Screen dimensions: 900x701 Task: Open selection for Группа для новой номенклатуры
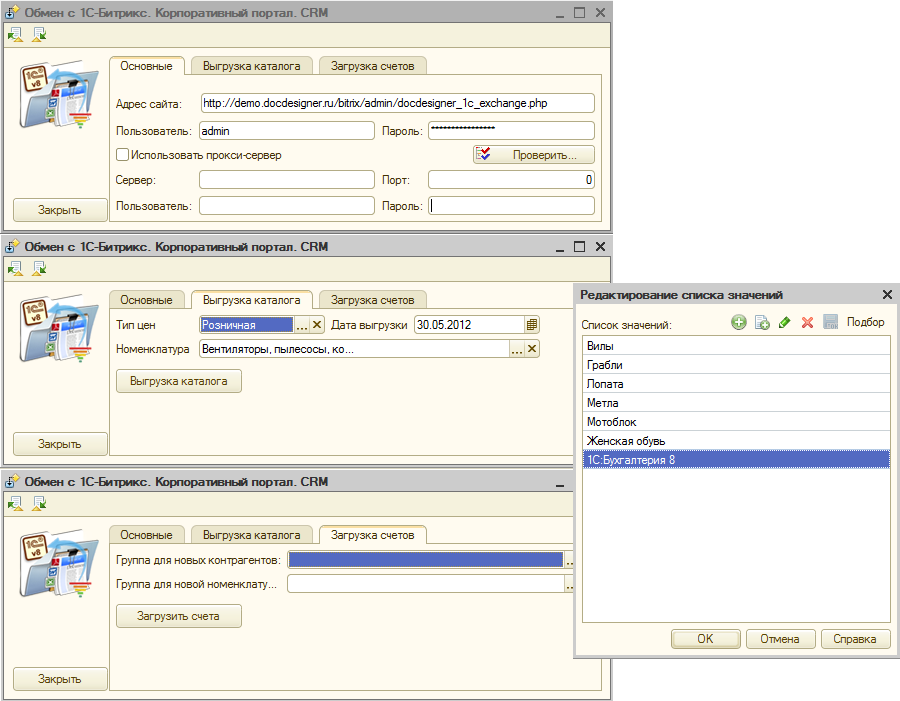coord(569,584)
